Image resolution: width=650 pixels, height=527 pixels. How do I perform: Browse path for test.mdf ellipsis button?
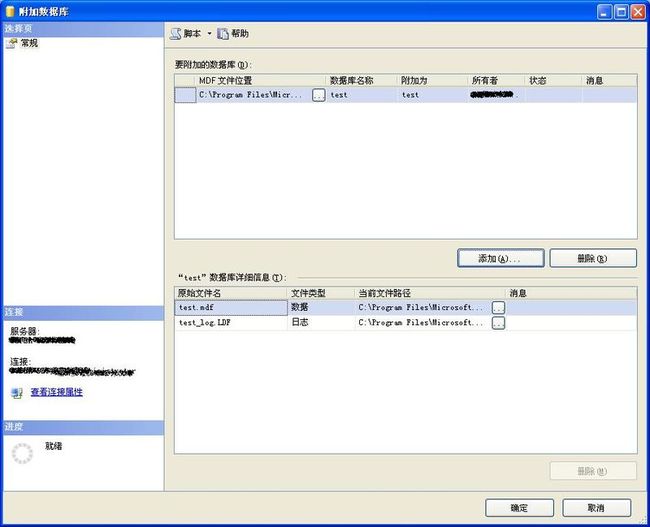(498, 308)
